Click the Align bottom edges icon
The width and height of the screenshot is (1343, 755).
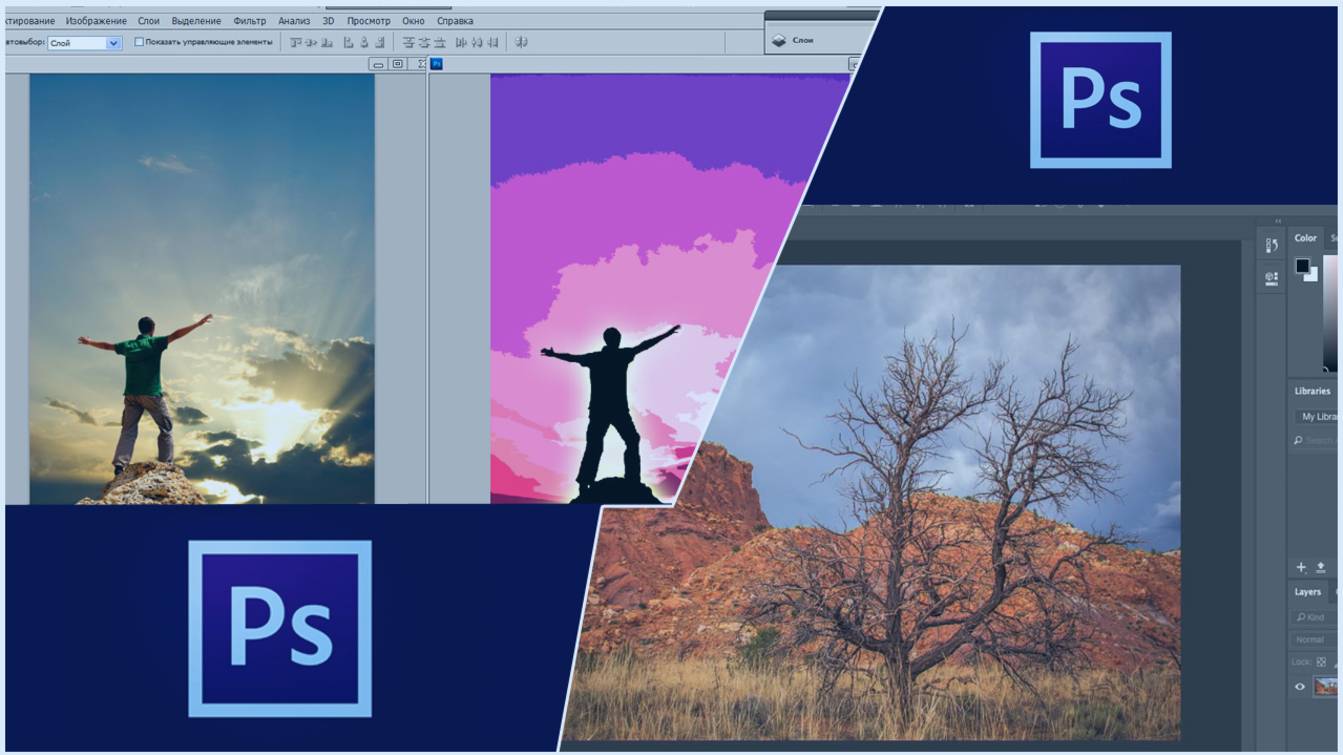[327, 43]
